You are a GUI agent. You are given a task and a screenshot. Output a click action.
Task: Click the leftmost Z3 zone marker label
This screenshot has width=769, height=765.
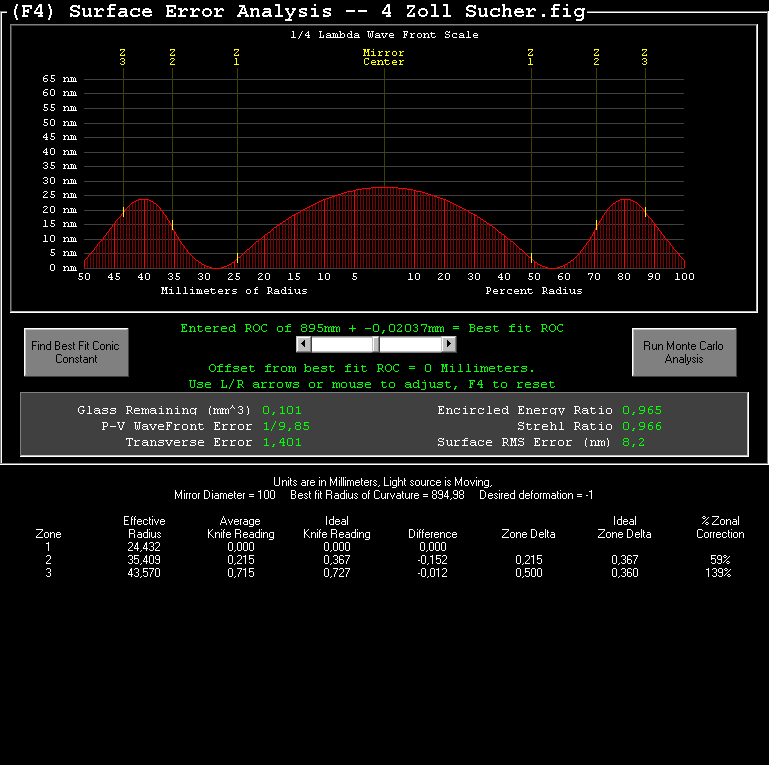[x=122, y=57]
